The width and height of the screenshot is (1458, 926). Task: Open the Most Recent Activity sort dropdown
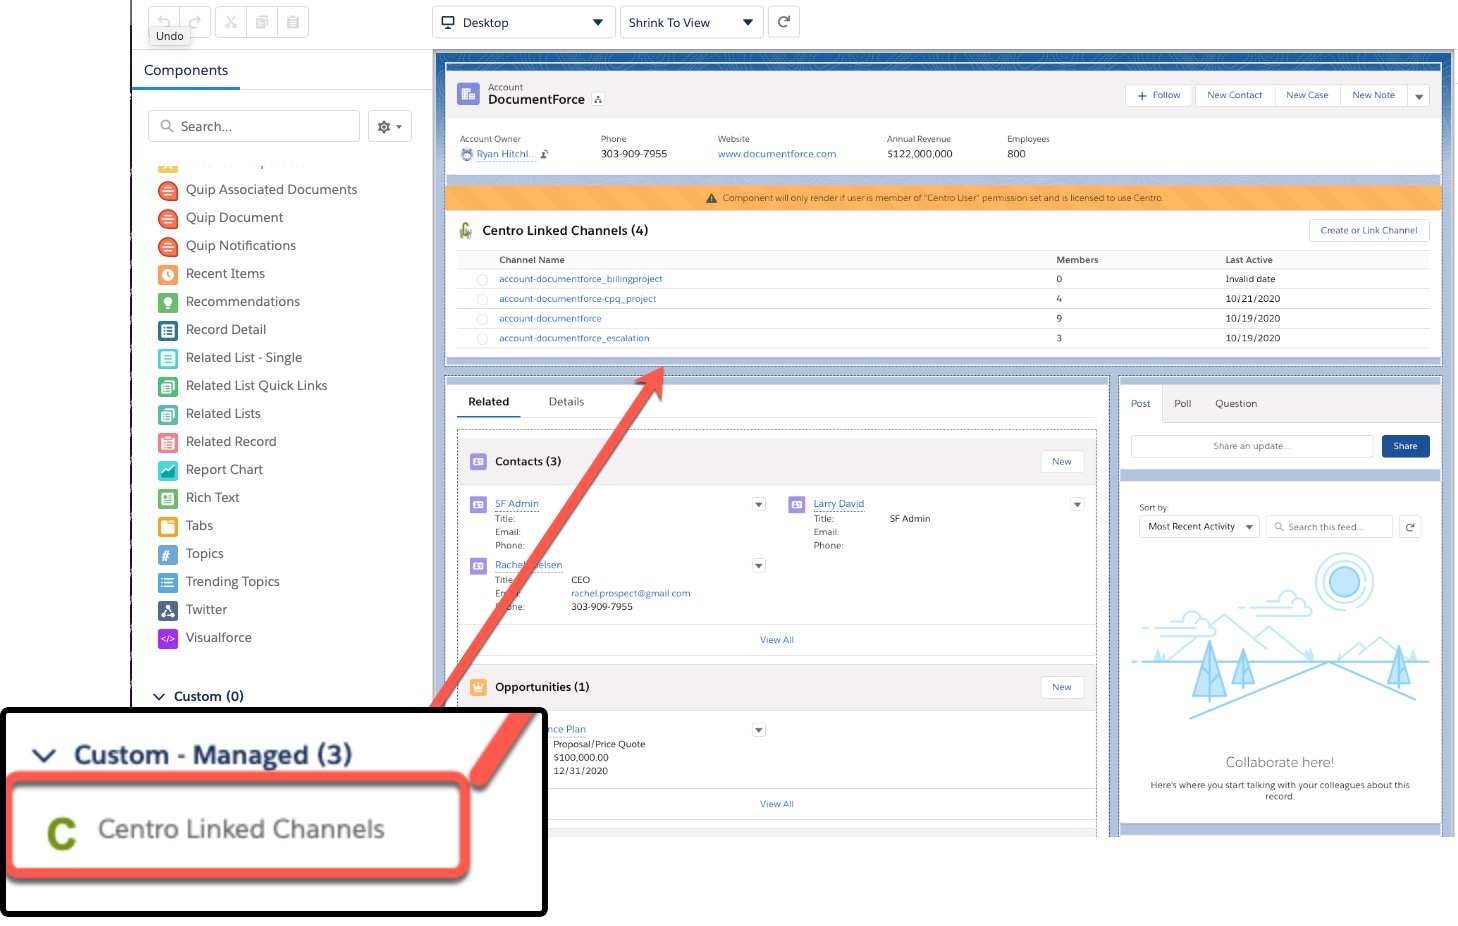point(1199,527)
